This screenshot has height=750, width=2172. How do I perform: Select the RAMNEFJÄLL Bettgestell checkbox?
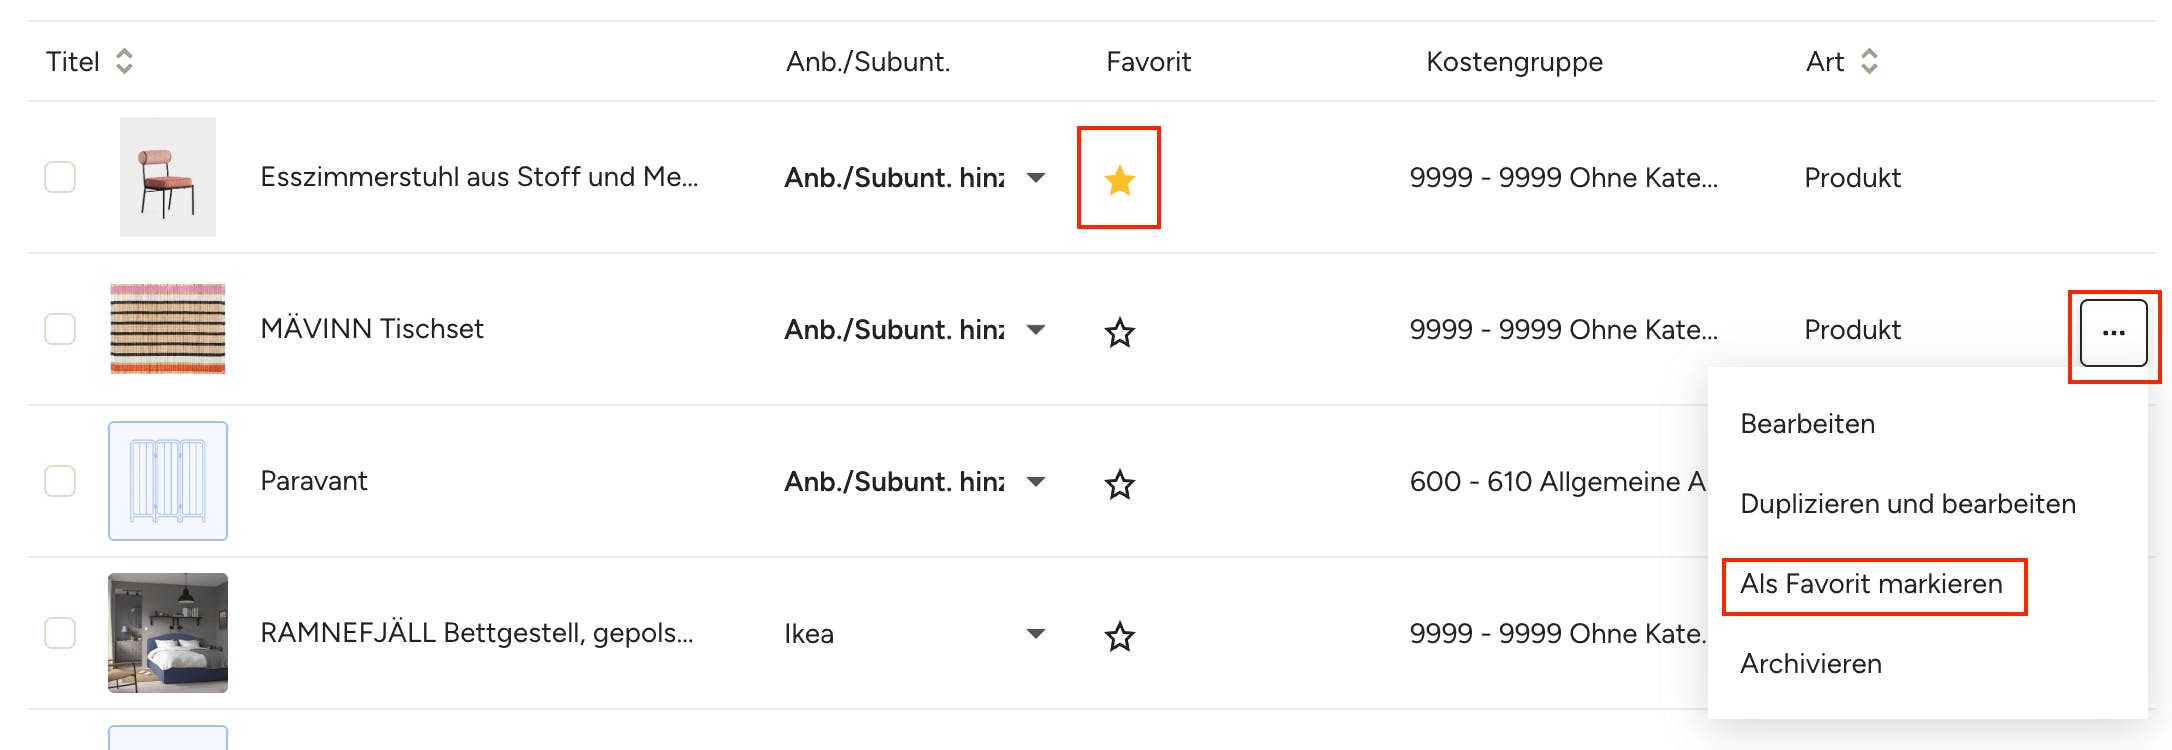pos(60,633)
